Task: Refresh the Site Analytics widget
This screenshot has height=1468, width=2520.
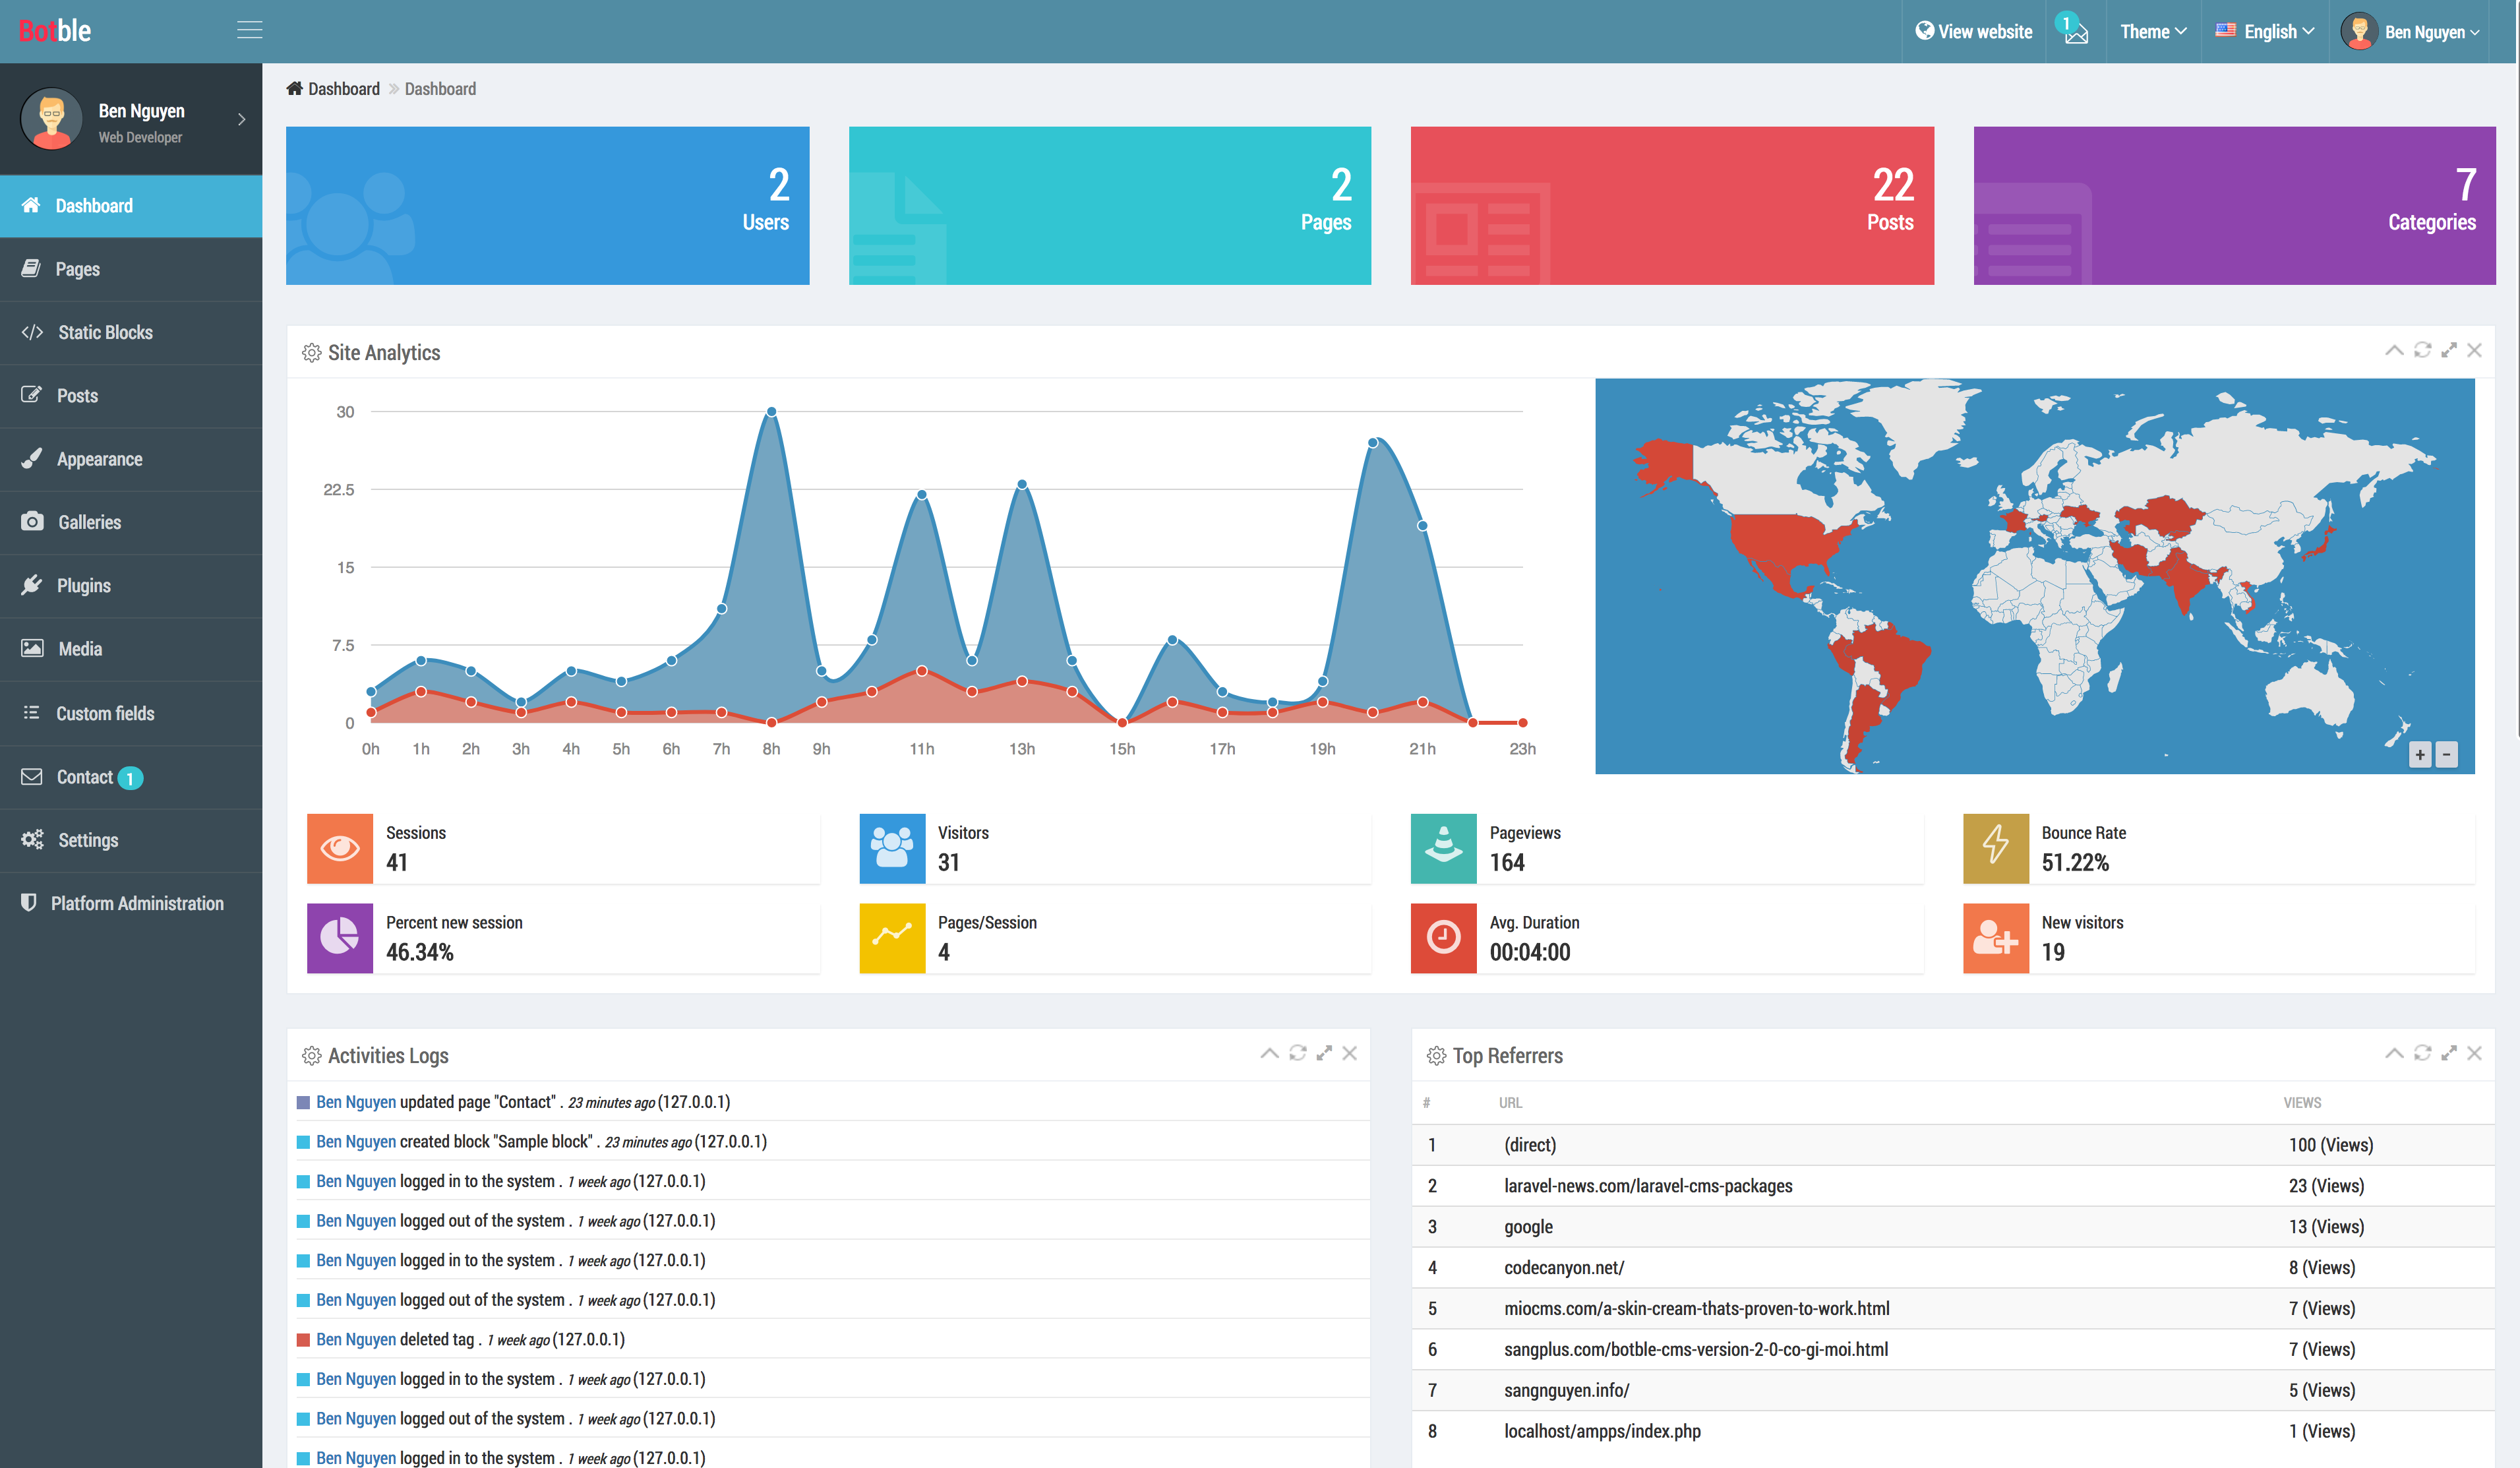Action: point(2422,350)
